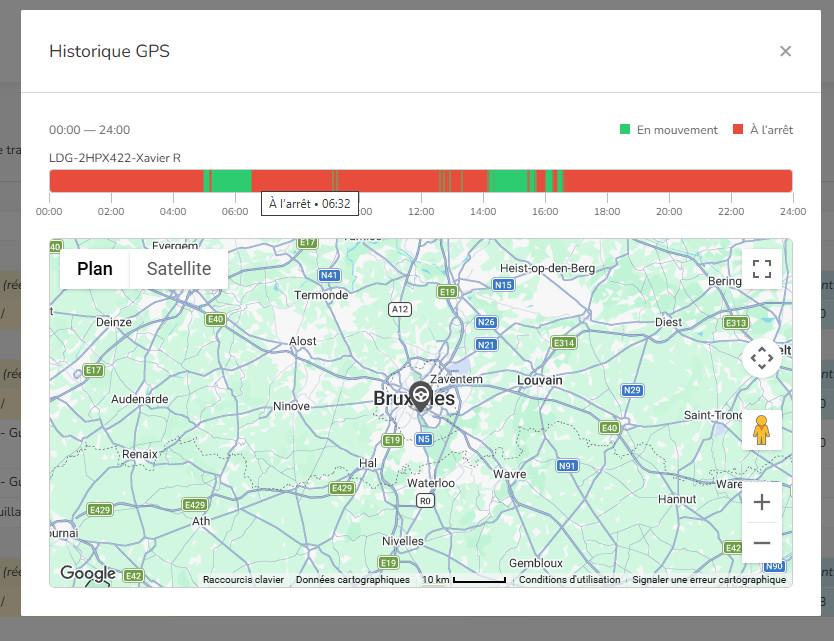The width and height of the screenshot is (834, 641).
Task: Click the Louvain city label
Action: pos(540,380)
